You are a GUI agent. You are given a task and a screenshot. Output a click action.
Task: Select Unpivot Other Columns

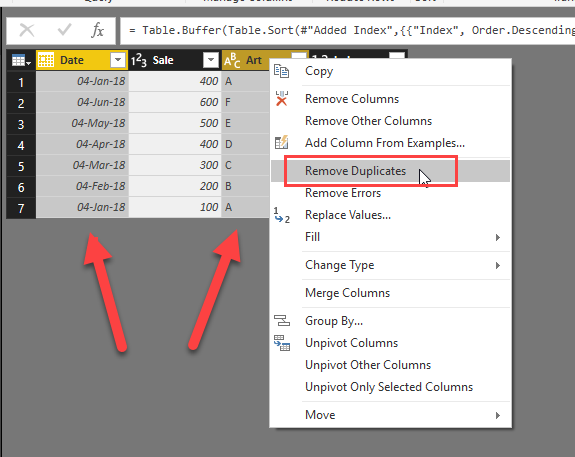click(x=390, y=365)
